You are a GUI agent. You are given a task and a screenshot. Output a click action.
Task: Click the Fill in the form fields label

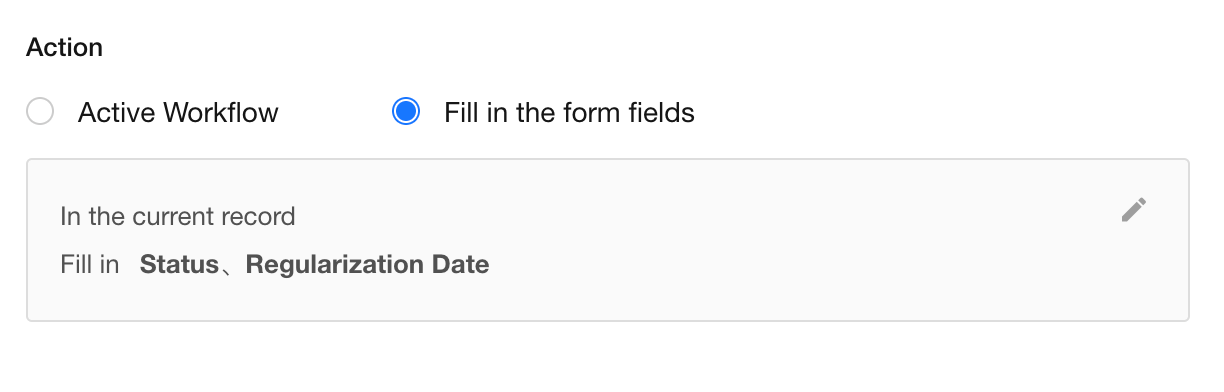click(569, 113)
